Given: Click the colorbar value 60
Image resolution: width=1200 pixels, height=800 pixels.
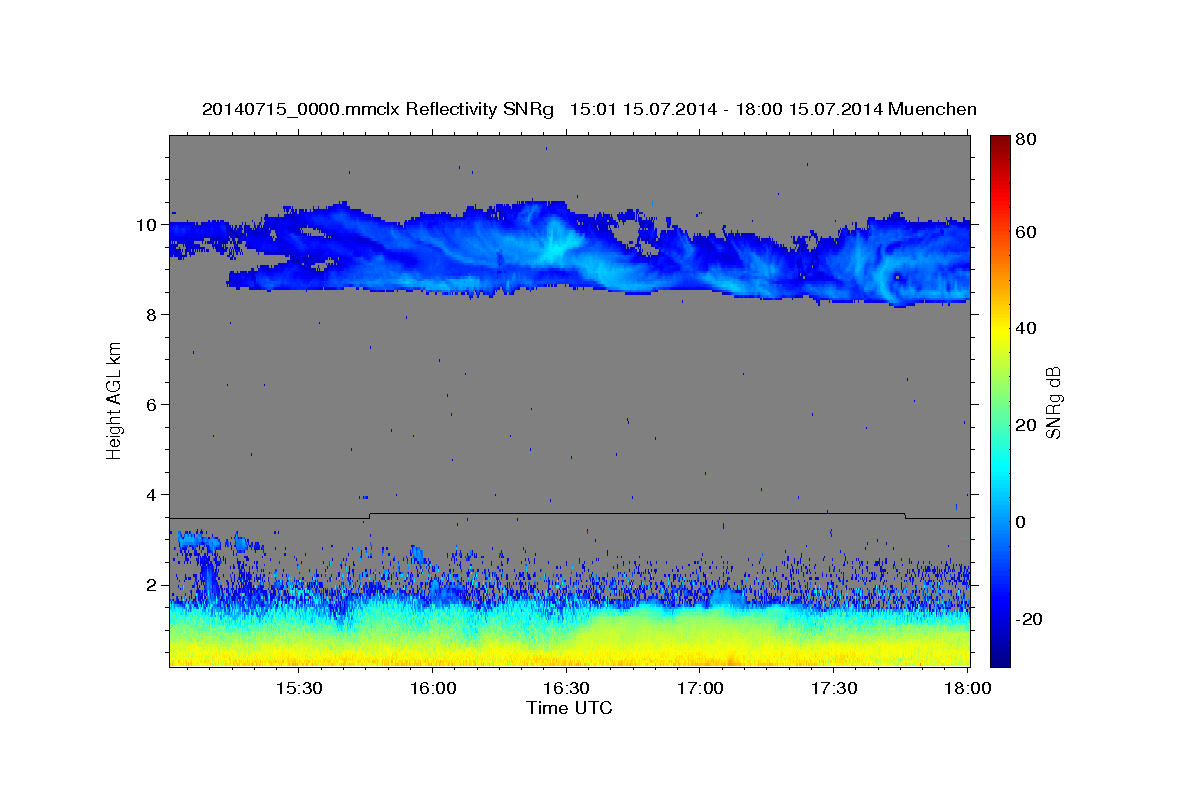Looking at the screenshot, I should click(1025, 231).
